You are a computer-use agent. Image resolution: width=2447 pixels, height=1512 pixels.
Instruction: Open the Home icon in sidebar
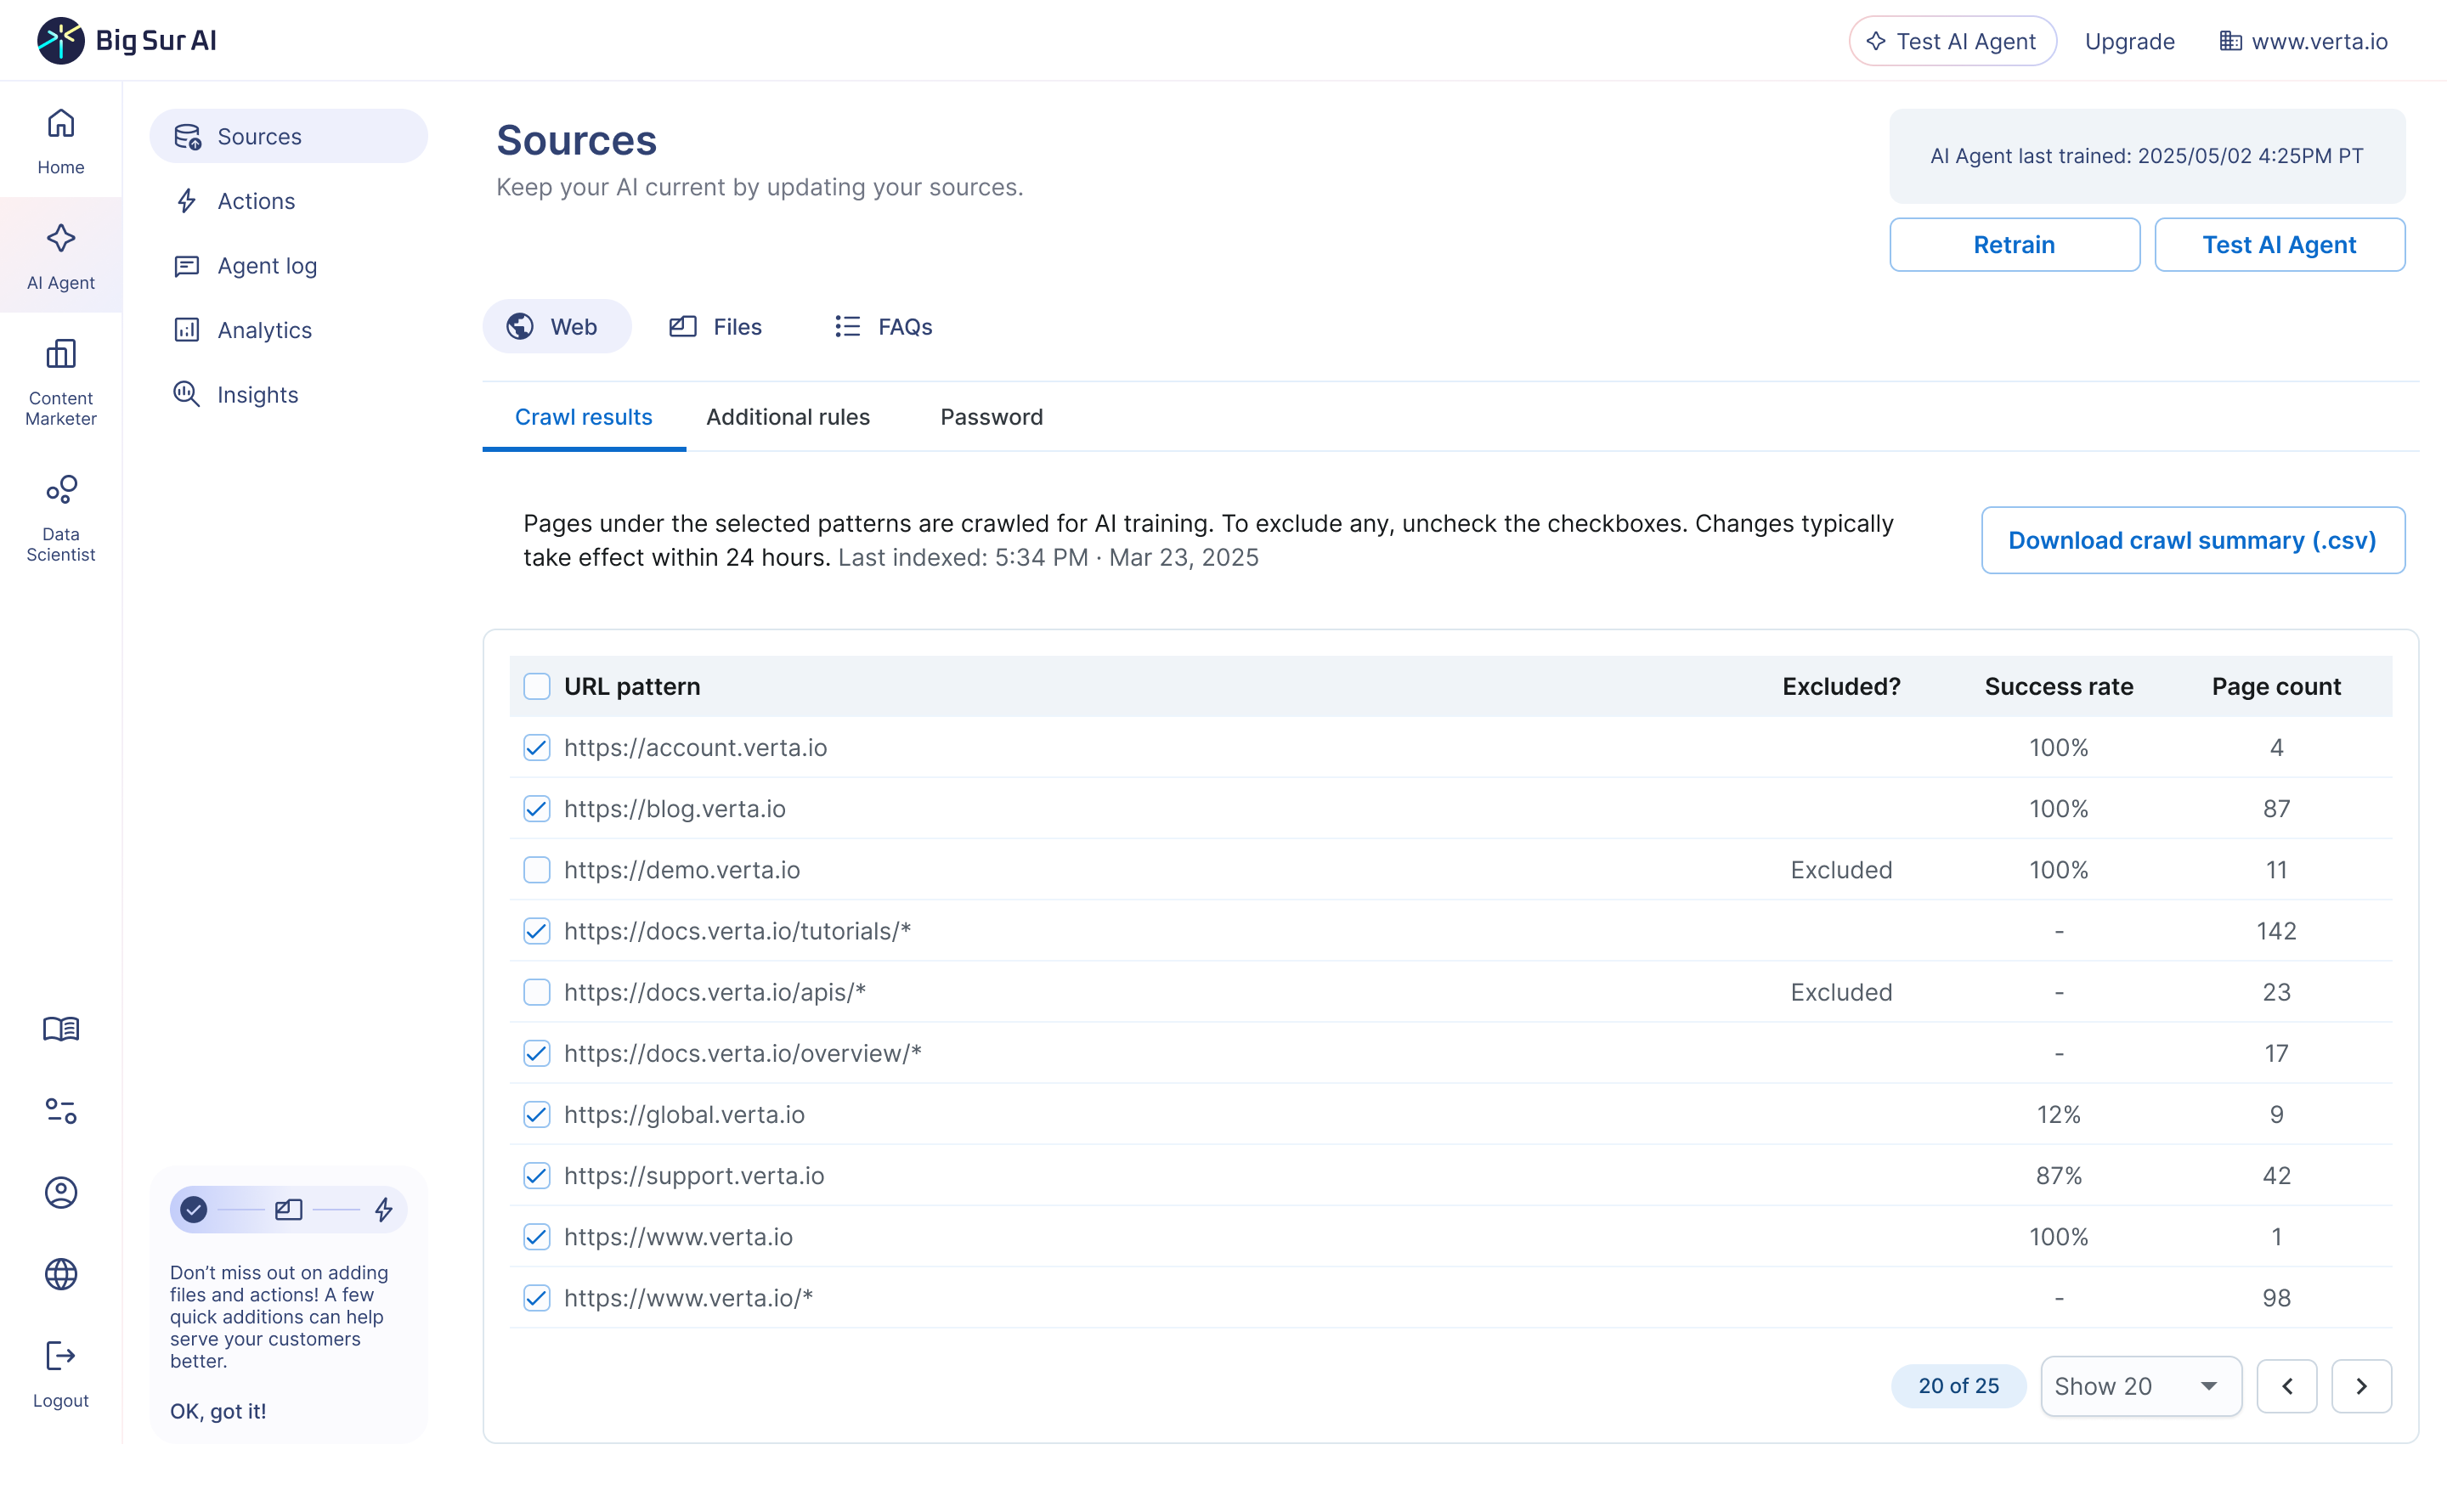(61, 140)
